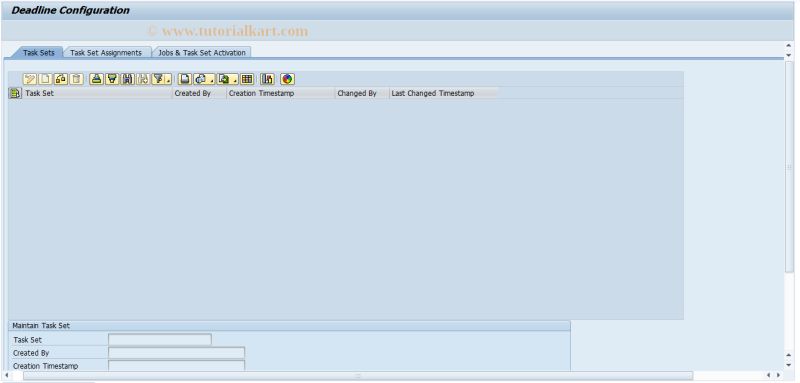Click the Deadline Configuration title

coord(70,10)
